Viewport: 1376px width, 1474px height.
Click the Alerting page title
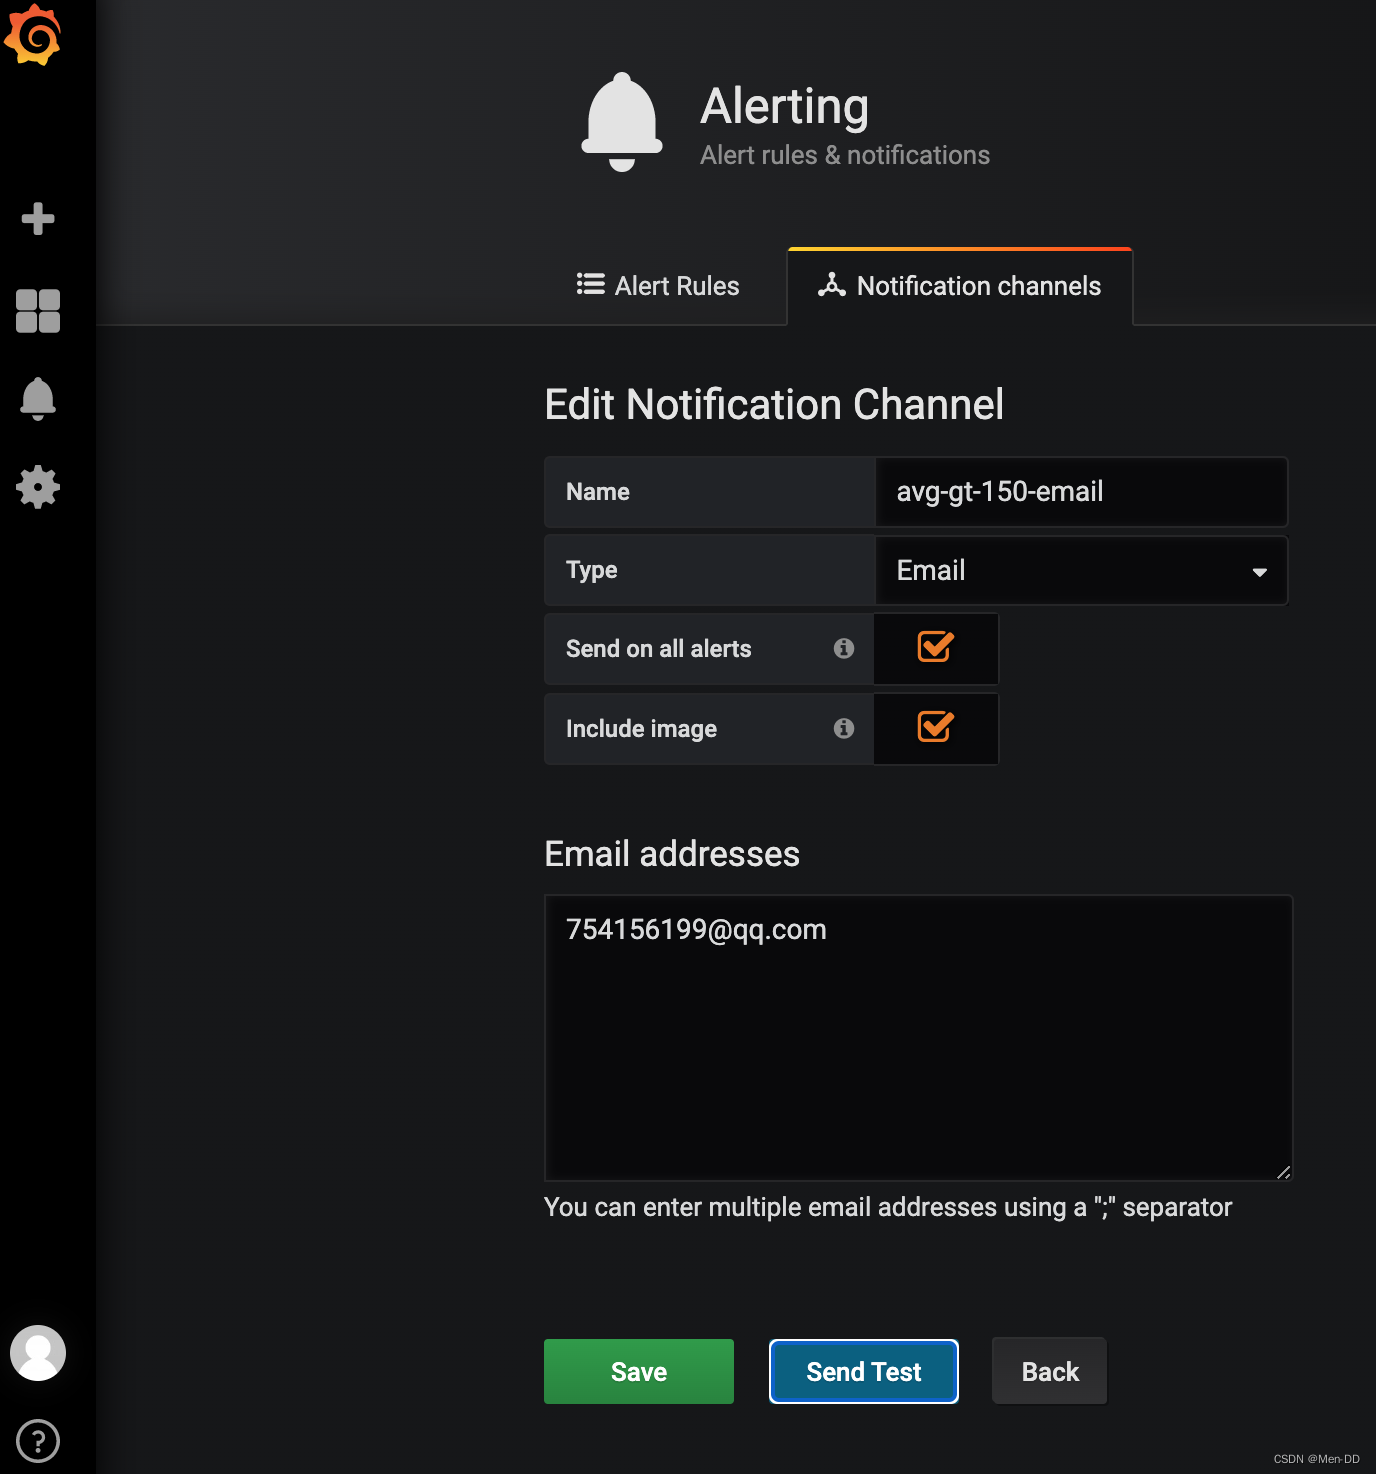pos(785,107)
